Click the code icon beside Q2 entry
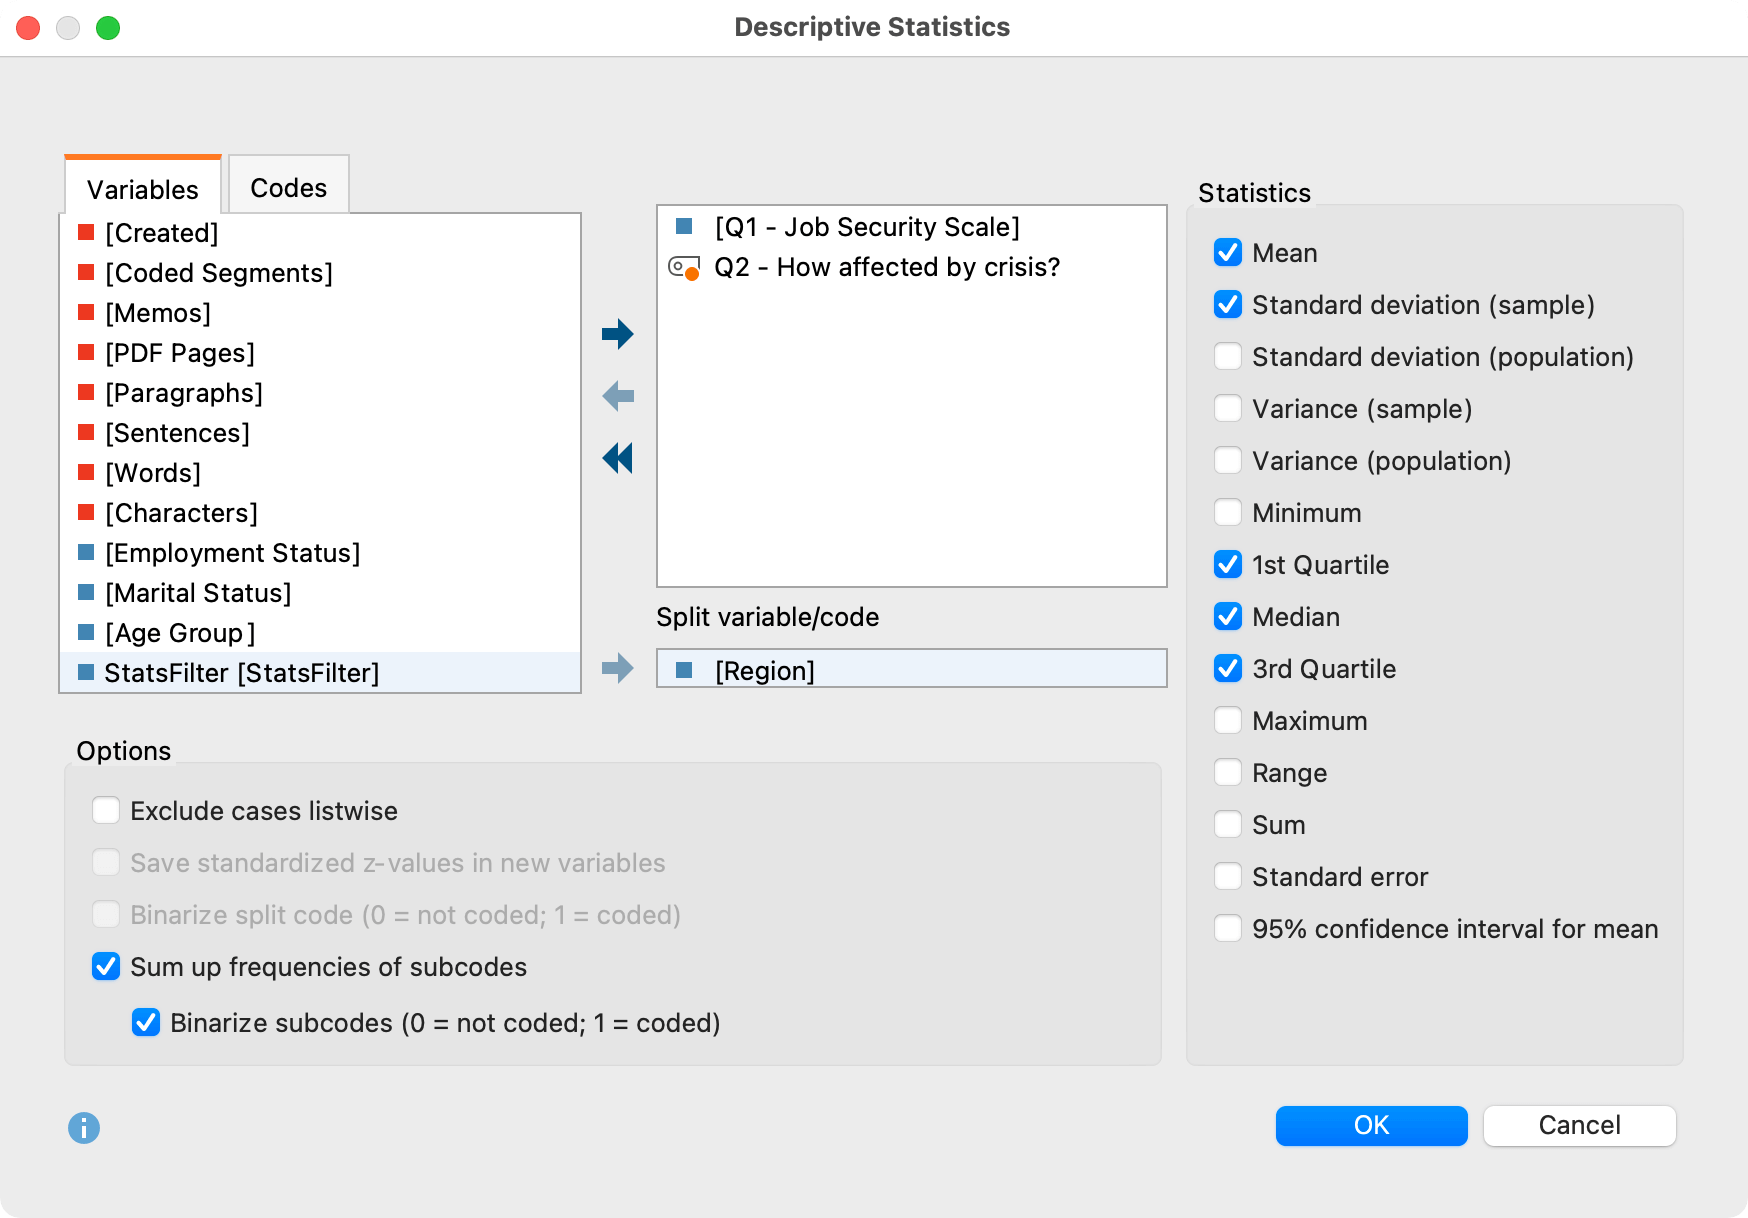Image resolution: width=1748 pixels, height=1218 pixels. pyautogui.click(x=684, y=268)
